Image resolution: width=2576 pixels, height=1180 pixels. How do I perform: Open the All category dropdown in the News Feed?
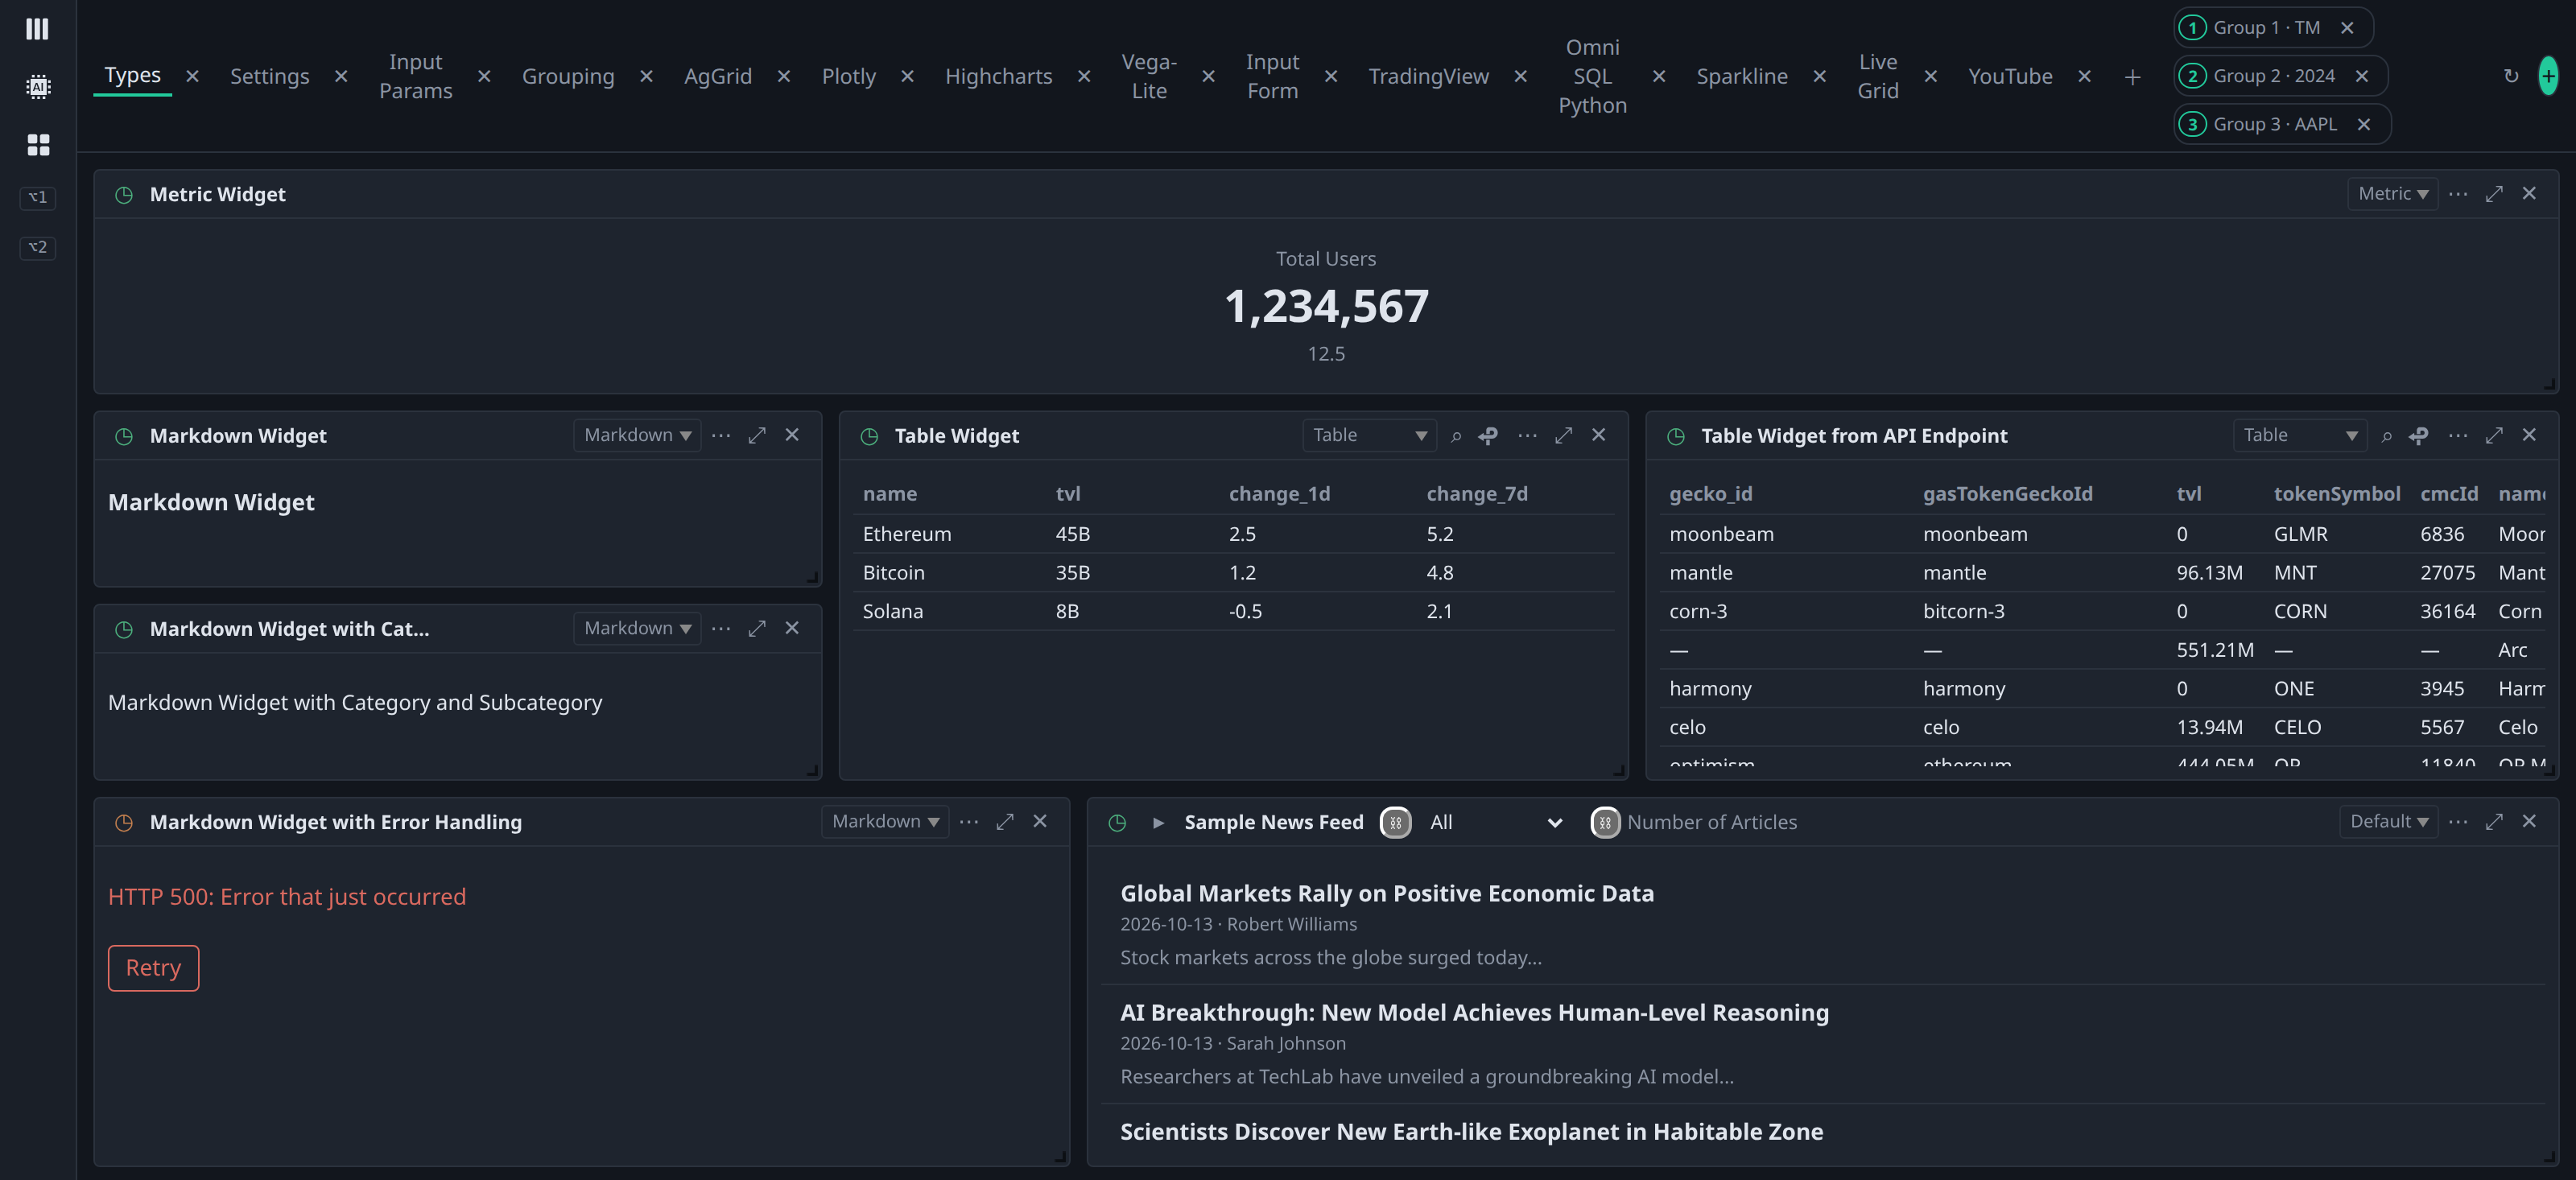[x=1495, y=823]
